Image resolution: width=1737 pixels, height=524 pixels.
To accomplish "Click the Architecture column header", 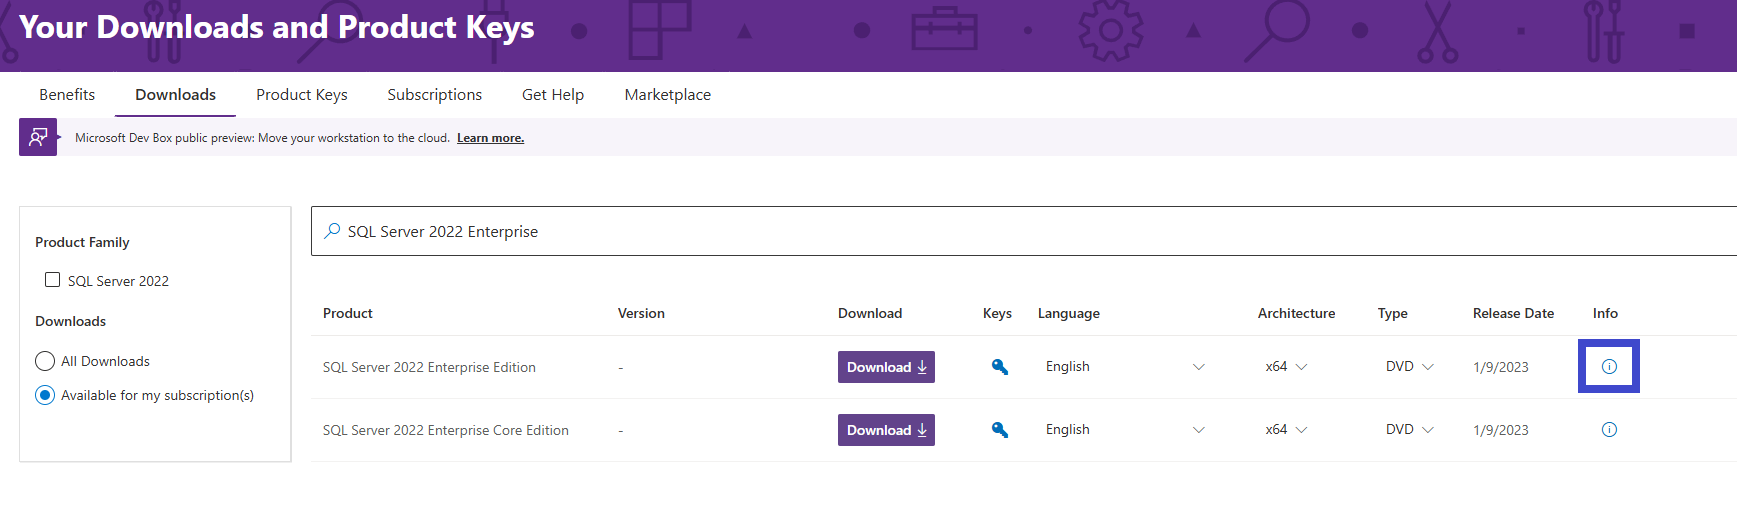I will 1296,313.
